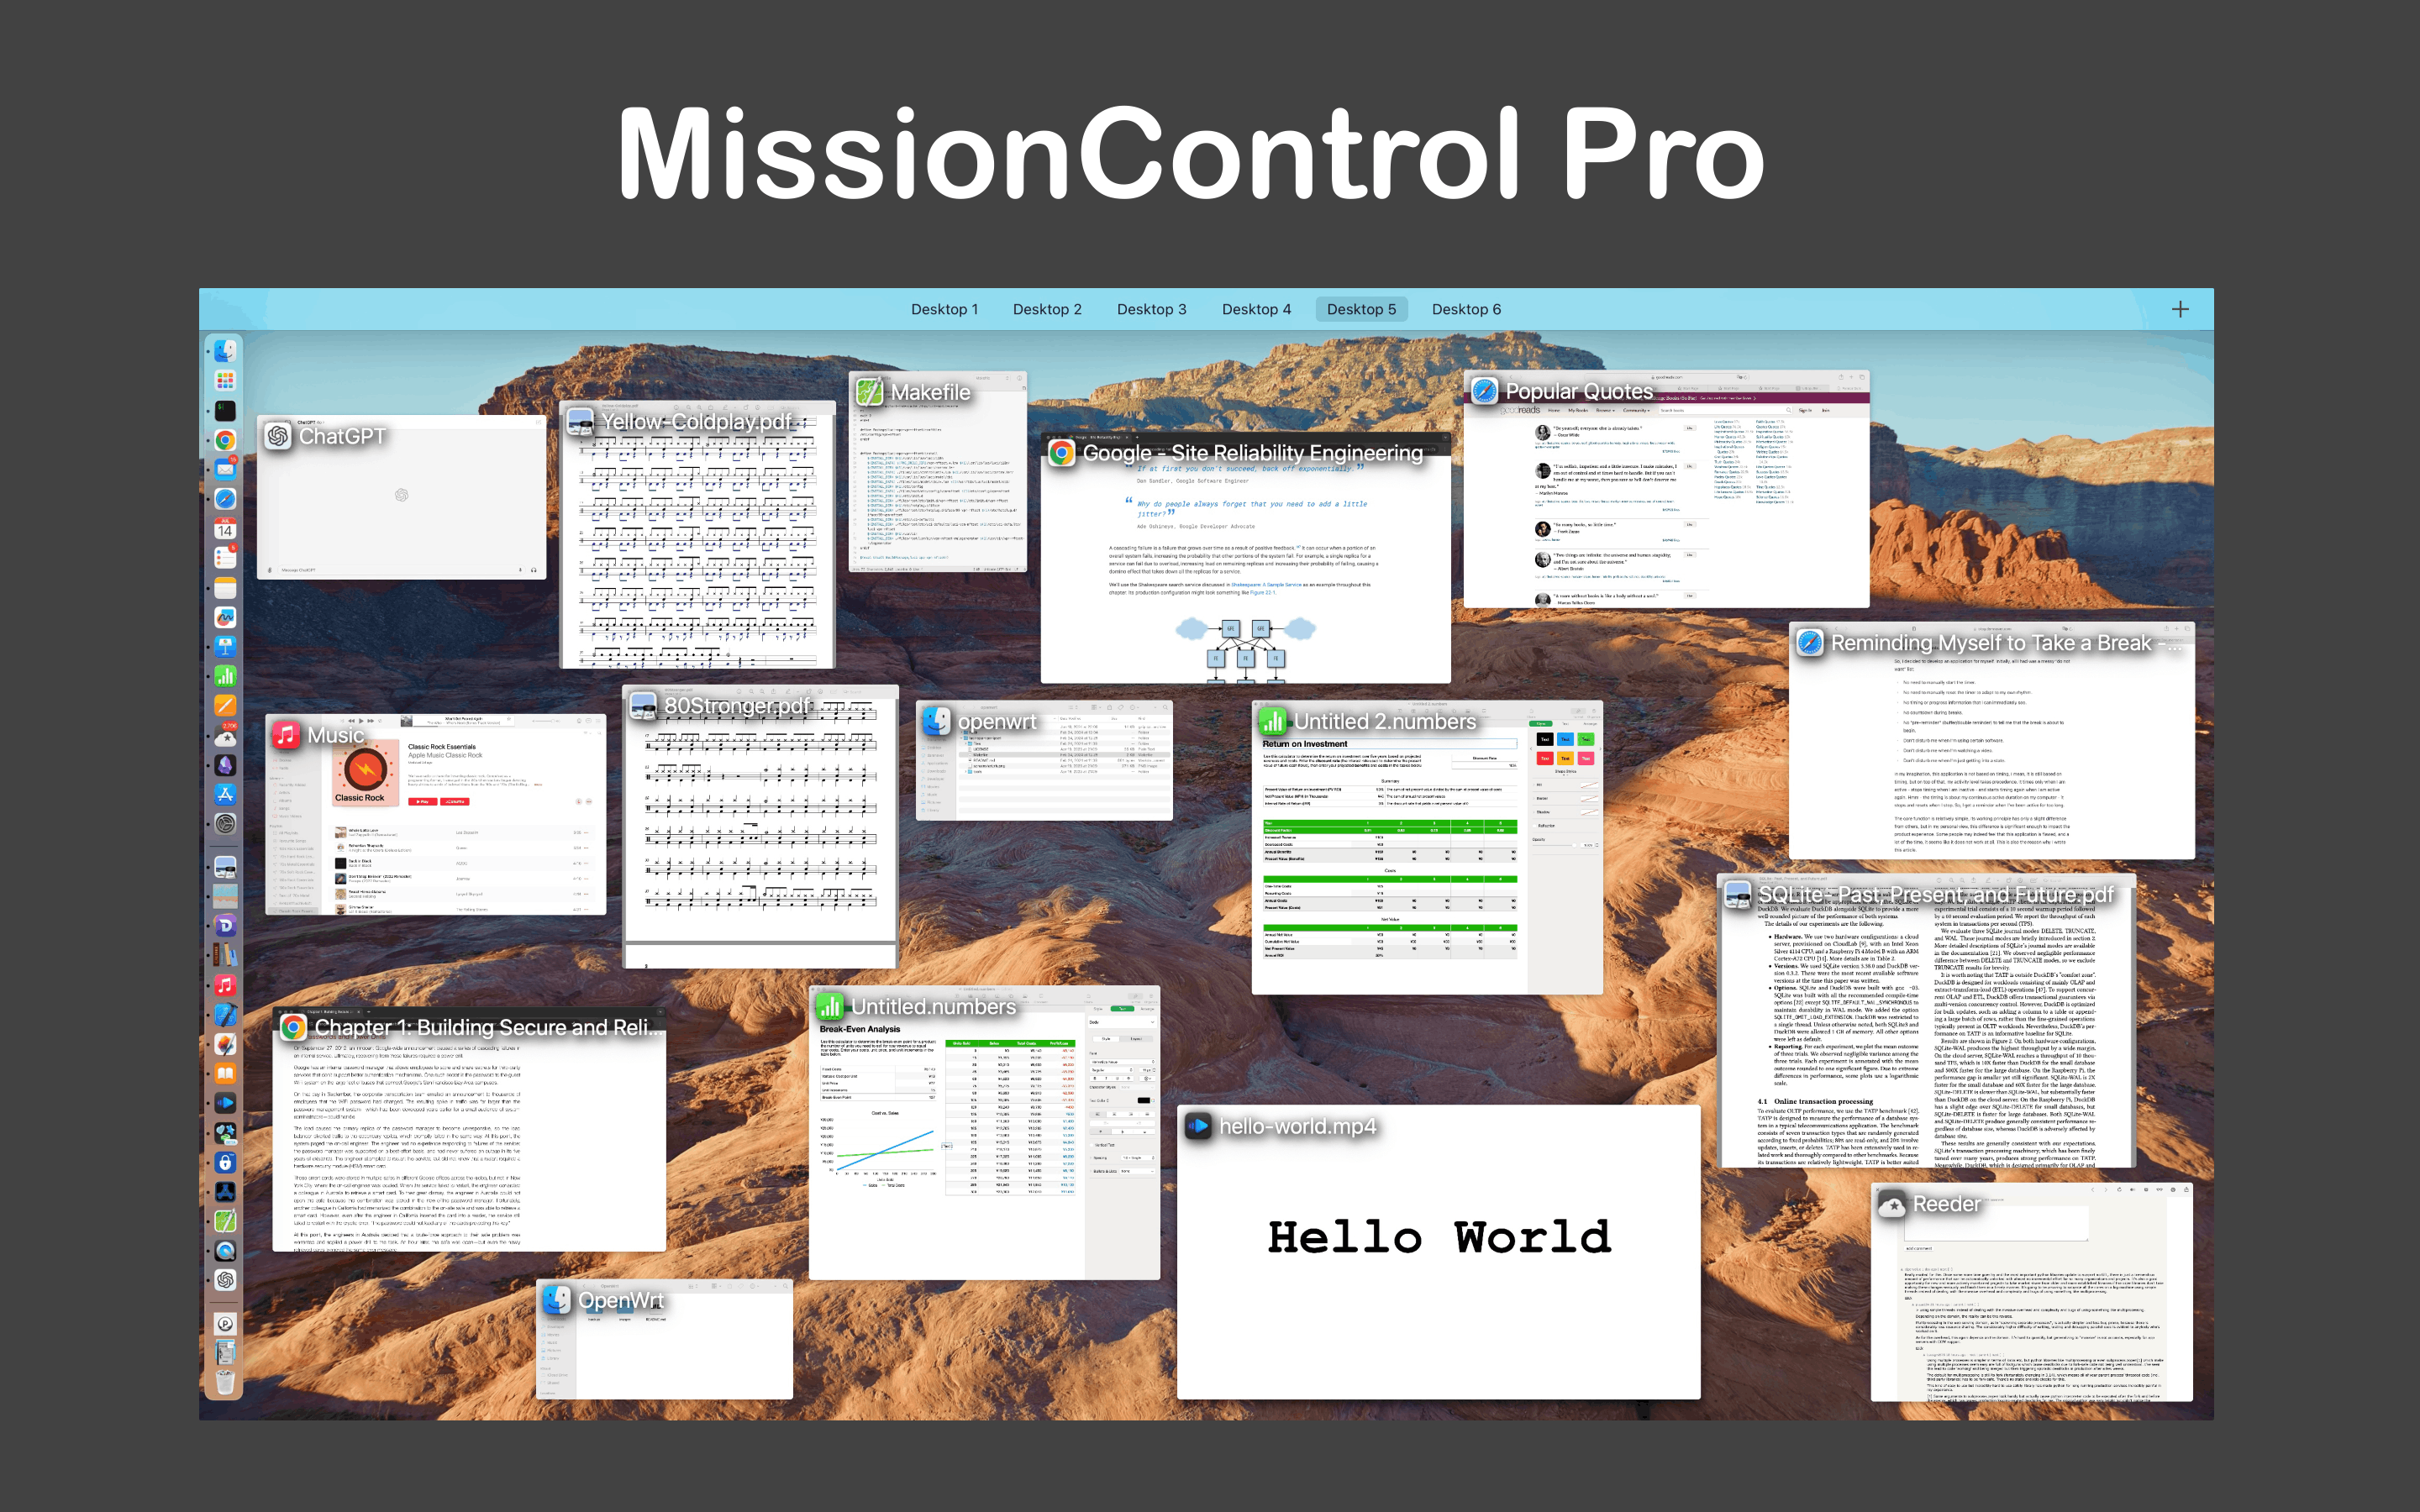
Task: Open Calendar showing 14 in the dock
Action: [225, 528]
